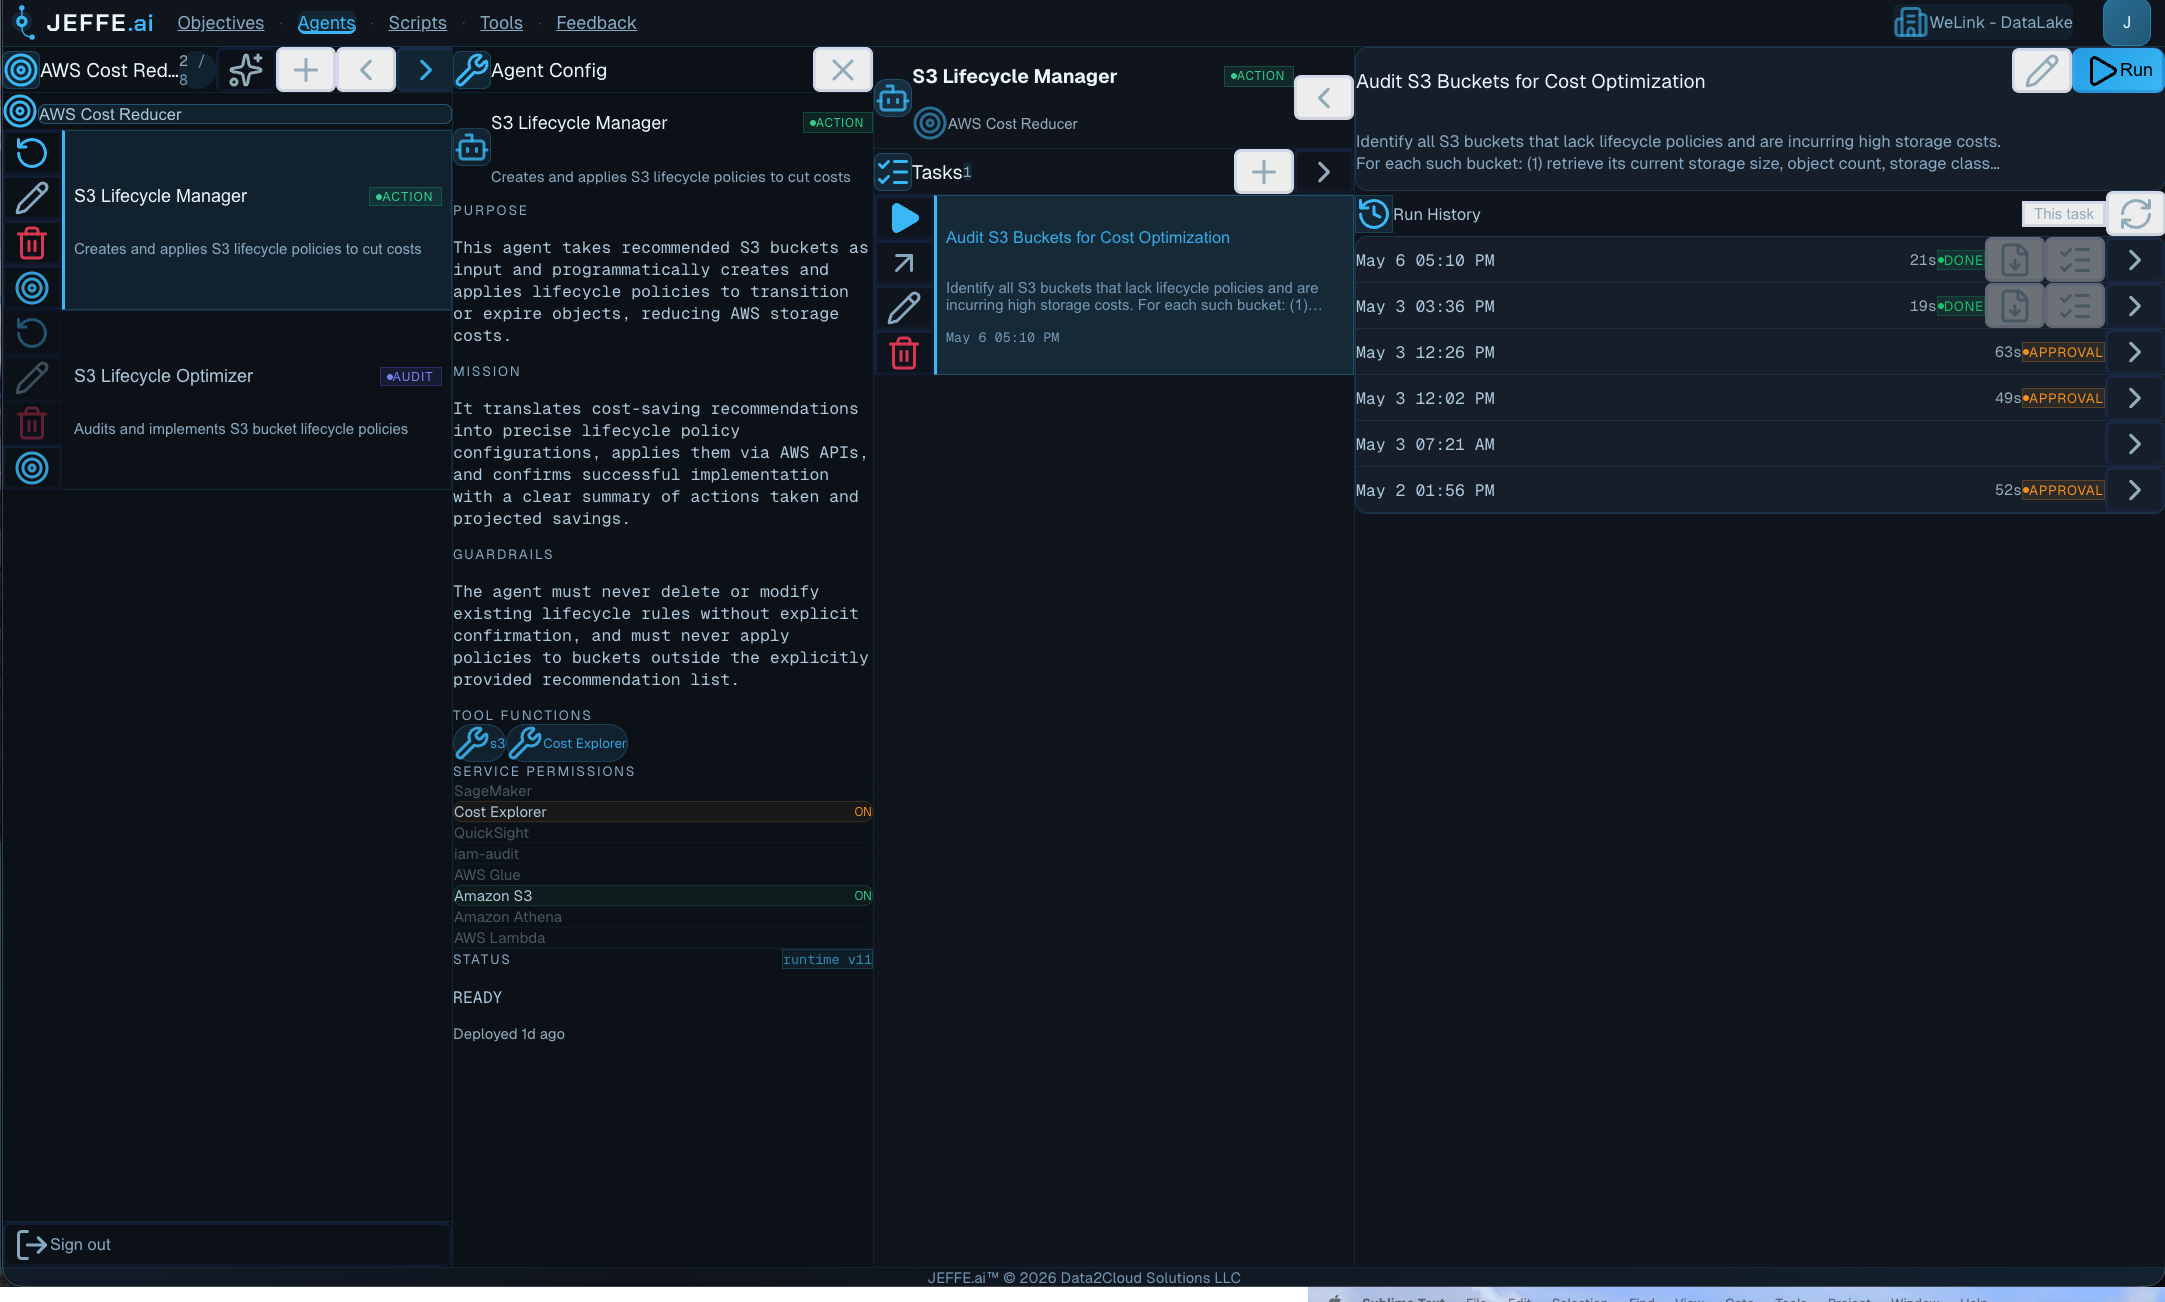
Task: Toggle the This task filter
Action: [2063, 214]
